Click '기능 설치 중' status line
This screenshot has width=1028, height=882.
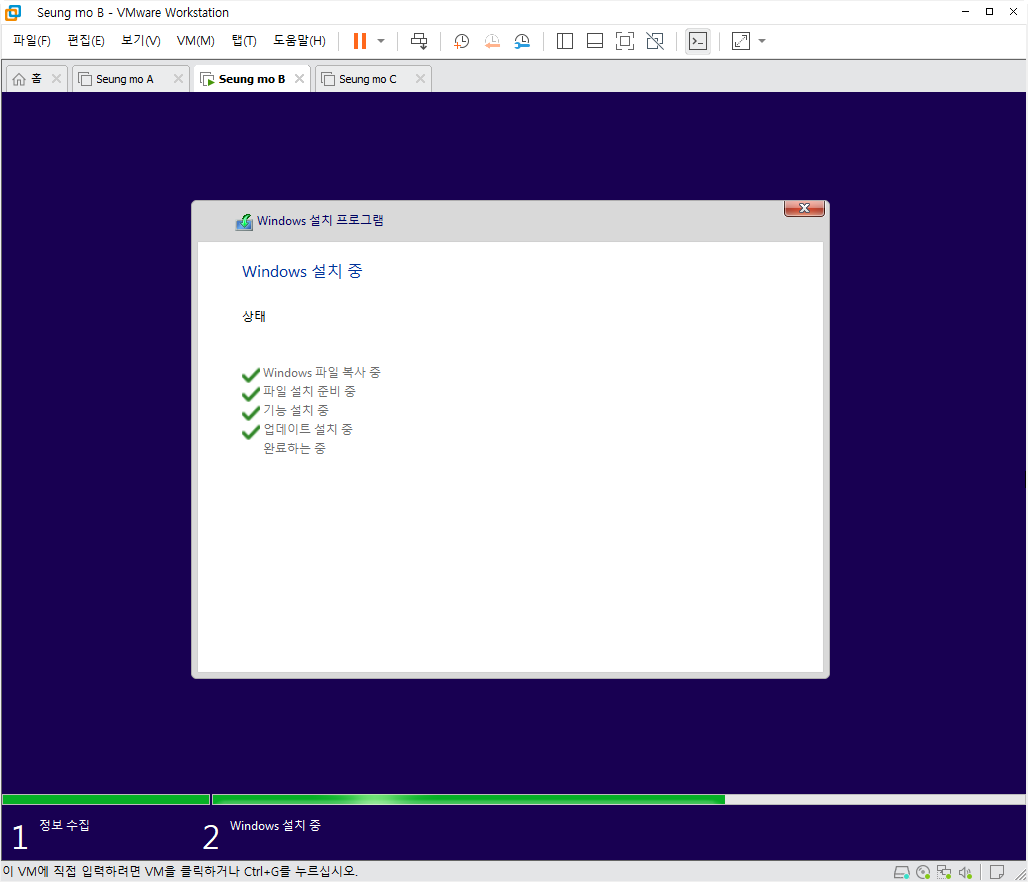click(296, 411)
